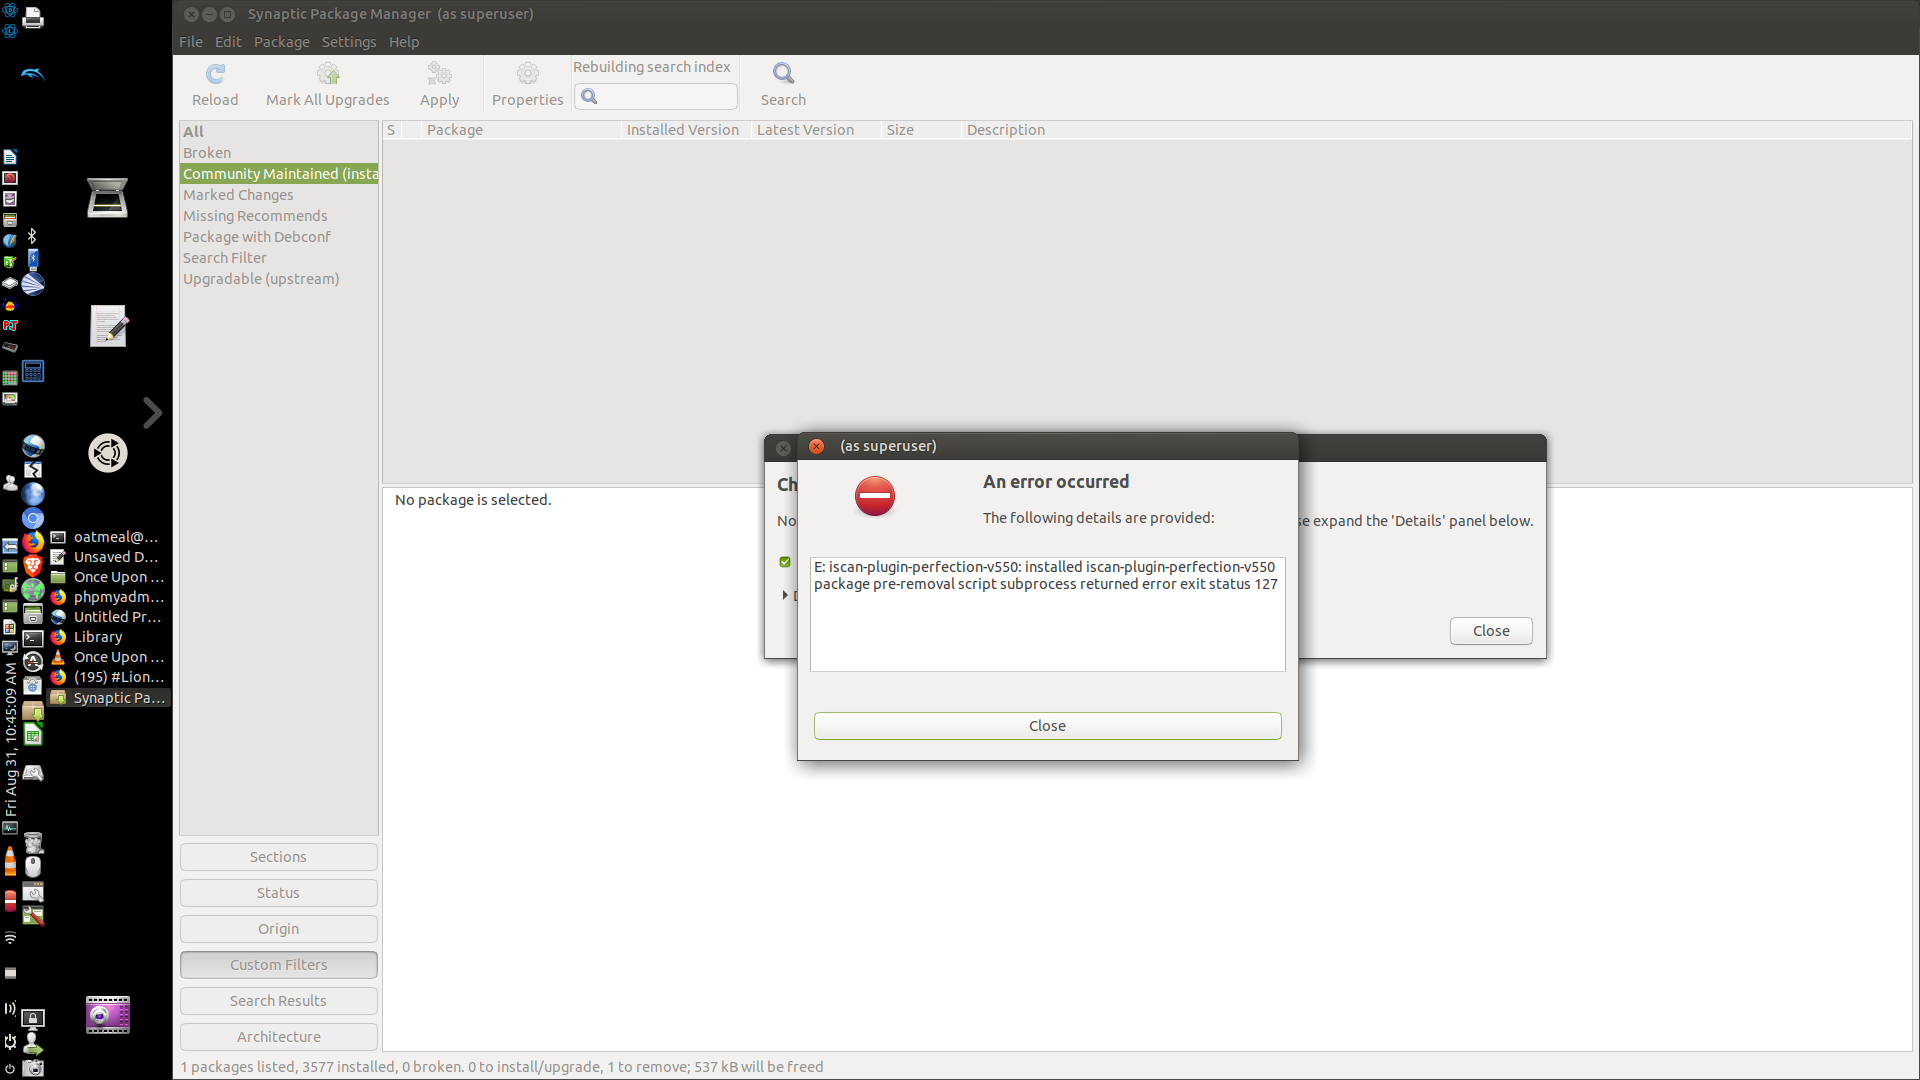Open the Help menu
The height and width of the screenshot is (1080, 1920).
[404, 42]
